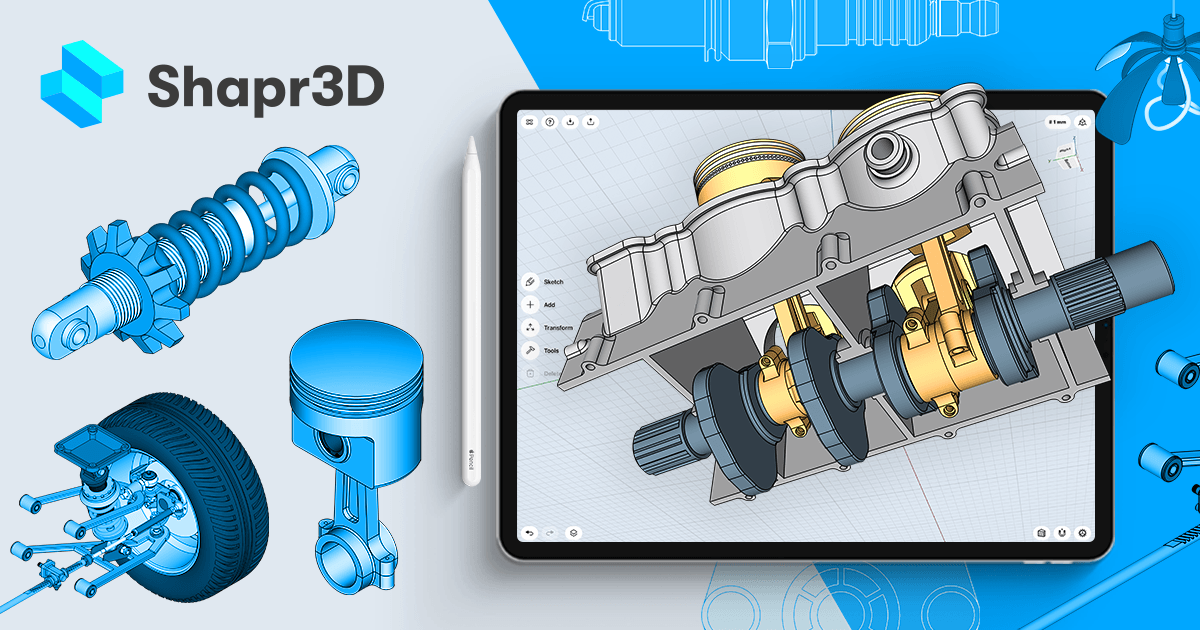Open the help question mark icon
The width and height of the screenshot is (1200, 630).
[x=549, y=121]
